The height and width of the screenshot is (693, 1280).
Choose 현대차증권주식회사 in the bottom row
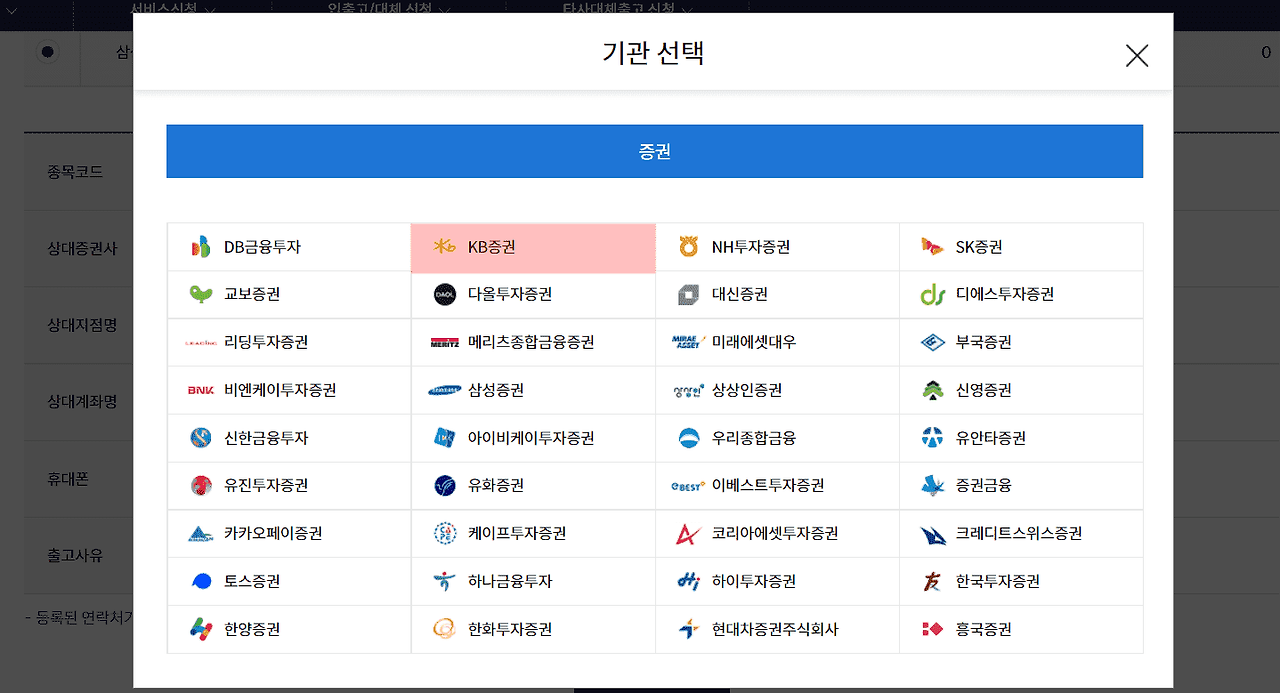(775, 630)
